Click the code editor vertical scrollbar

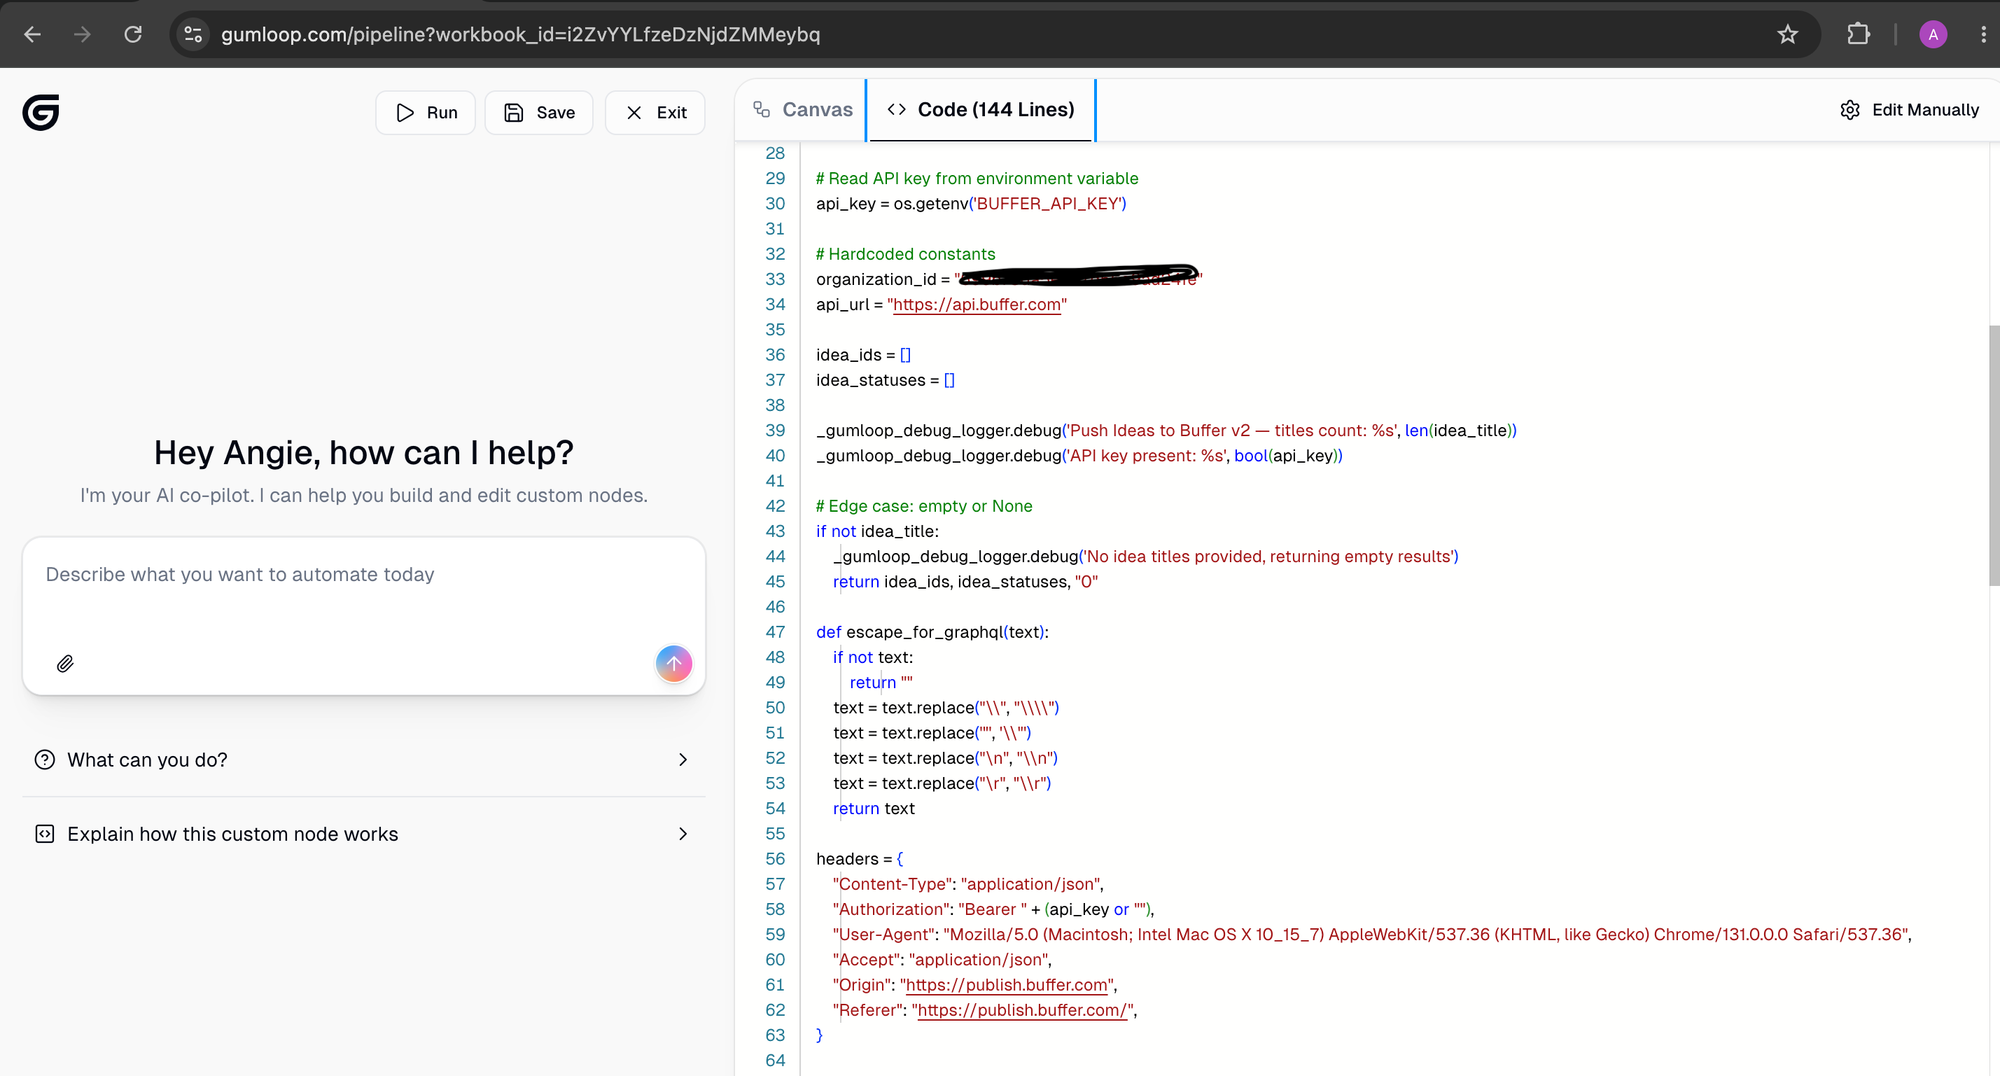pos(1993,455)
